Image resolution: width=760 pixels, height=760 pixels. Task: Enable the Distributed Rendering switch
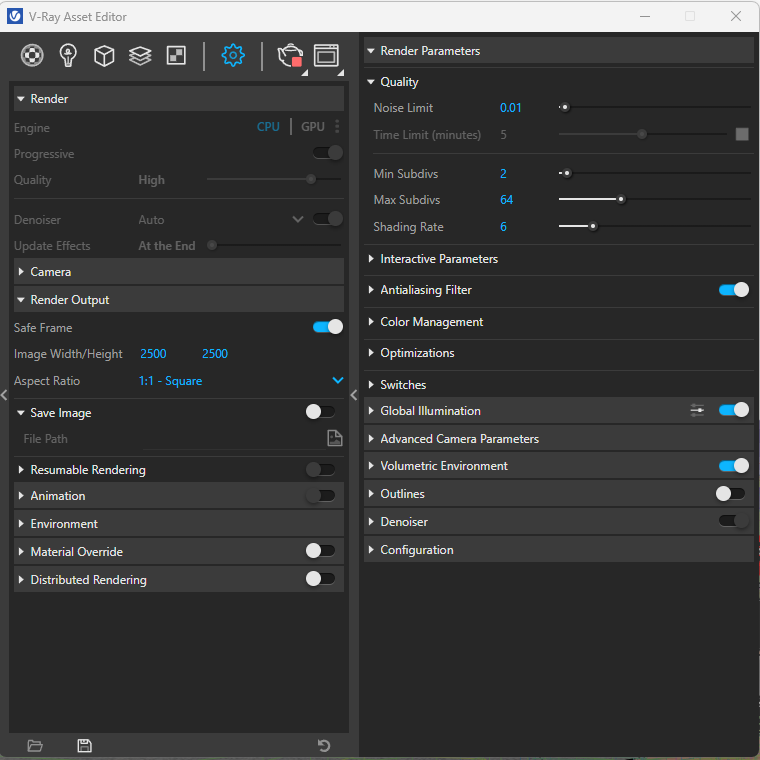[320, 579]
